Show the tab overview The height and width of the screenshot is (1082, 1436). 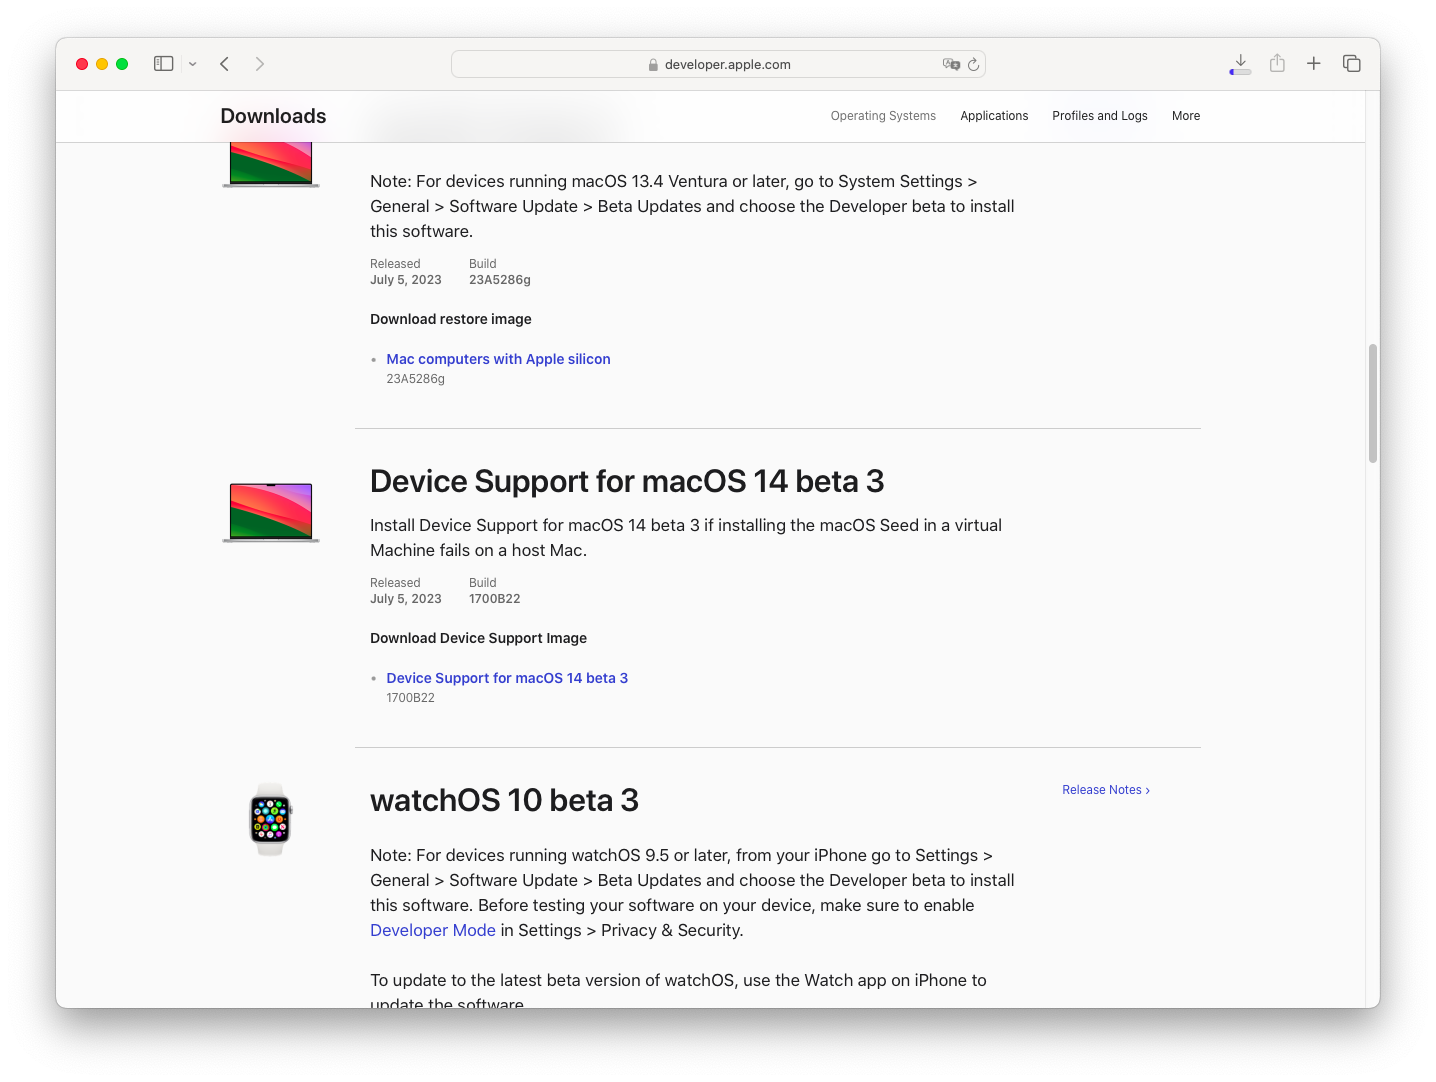pyautogui.click(x=1352, y=64)
